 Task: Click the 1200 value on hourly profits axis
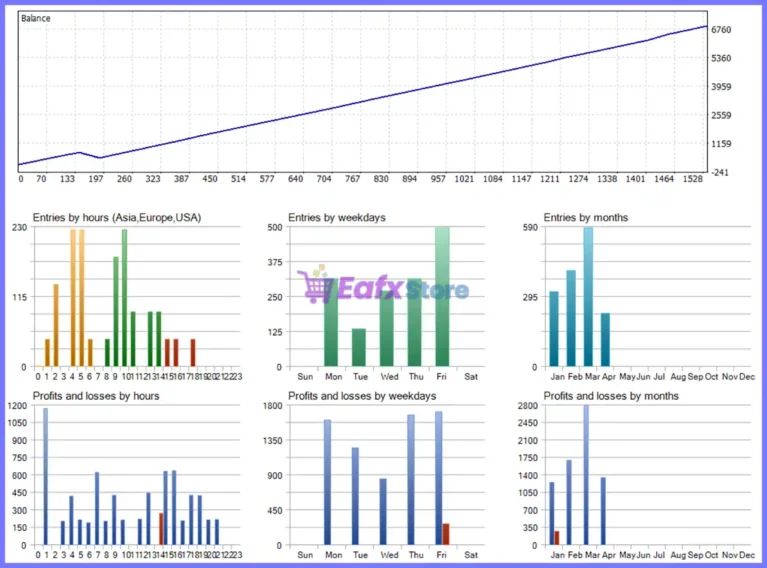pyautogui.click(x=18, y=406)
